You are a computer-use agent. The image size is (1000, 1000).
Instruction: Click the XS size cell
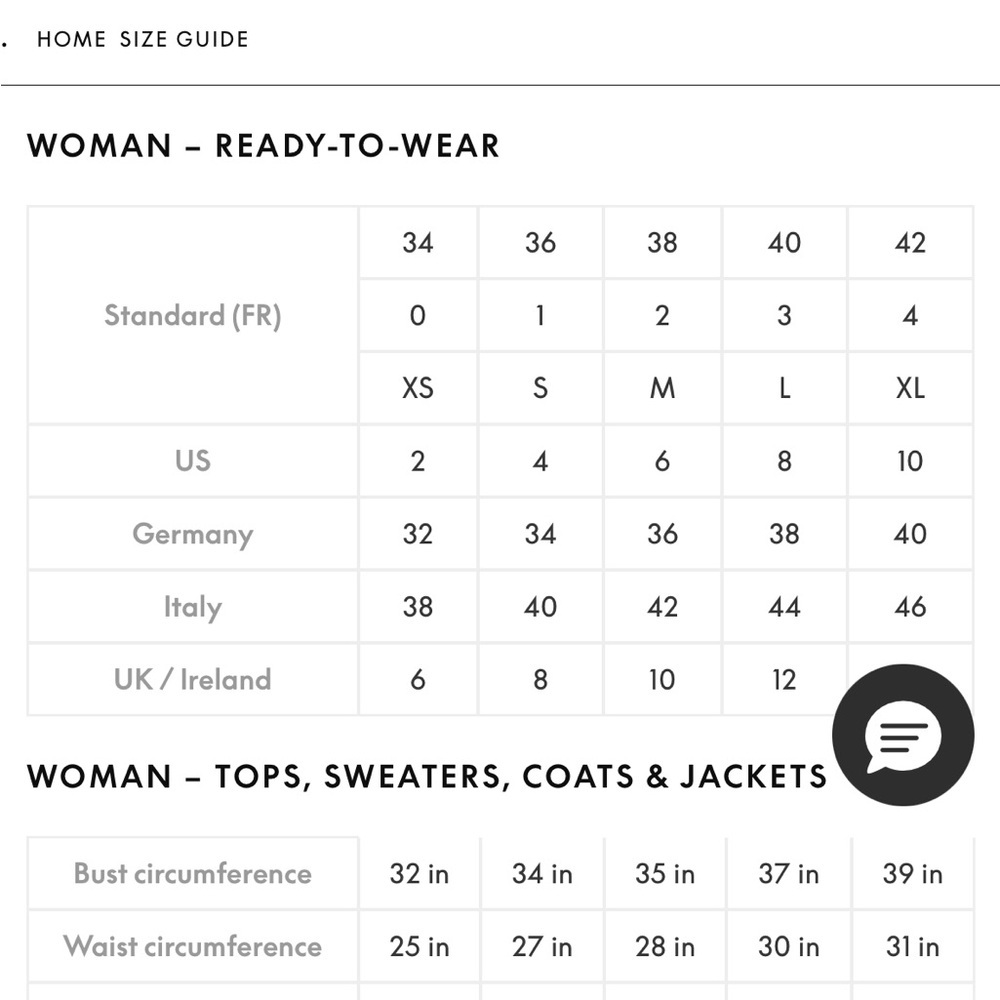(x=418, y=388)
